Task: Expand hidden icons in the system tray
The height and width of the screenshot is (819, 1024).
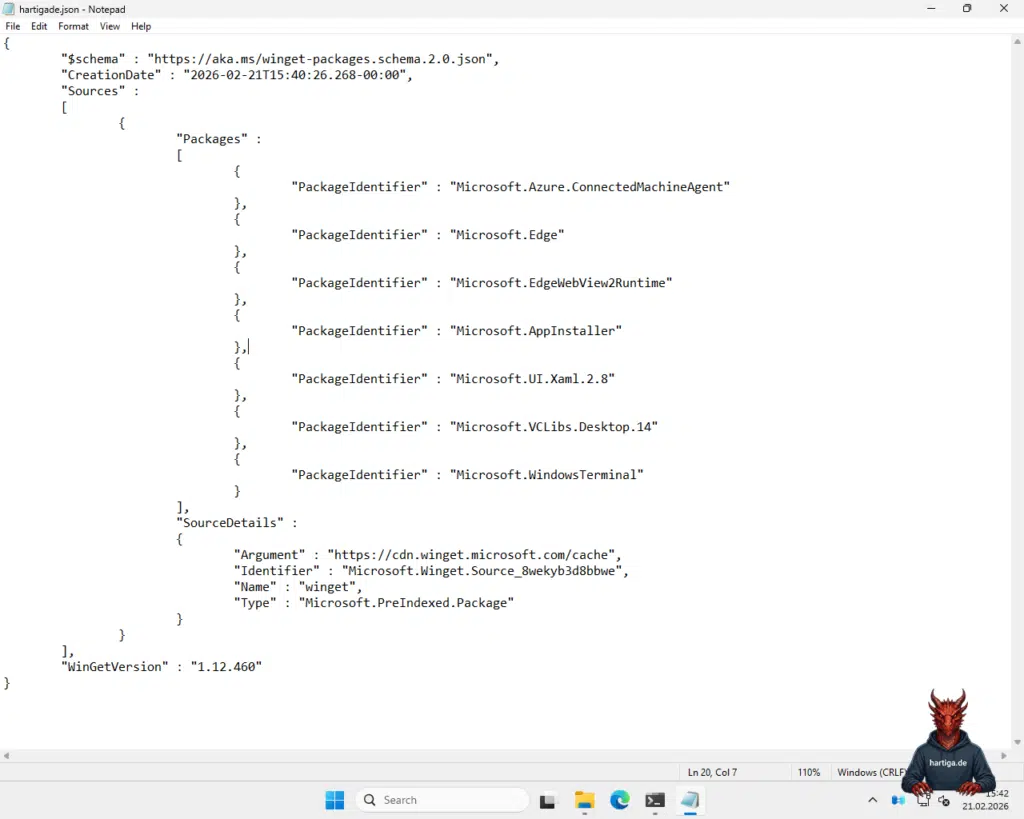Action: click(x=872, y=800)
